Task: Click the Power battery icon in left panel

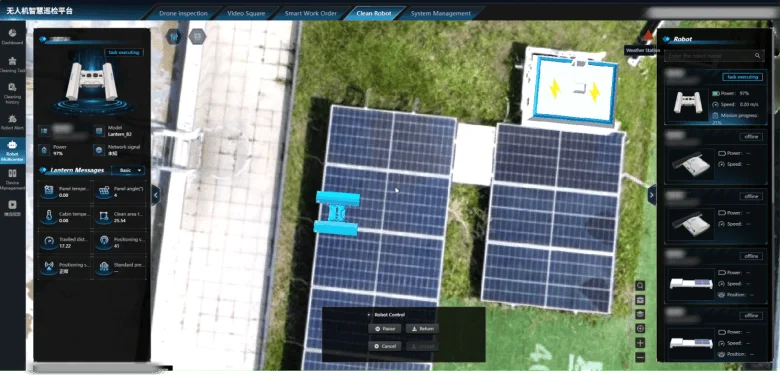Action: tap(44, 150)
